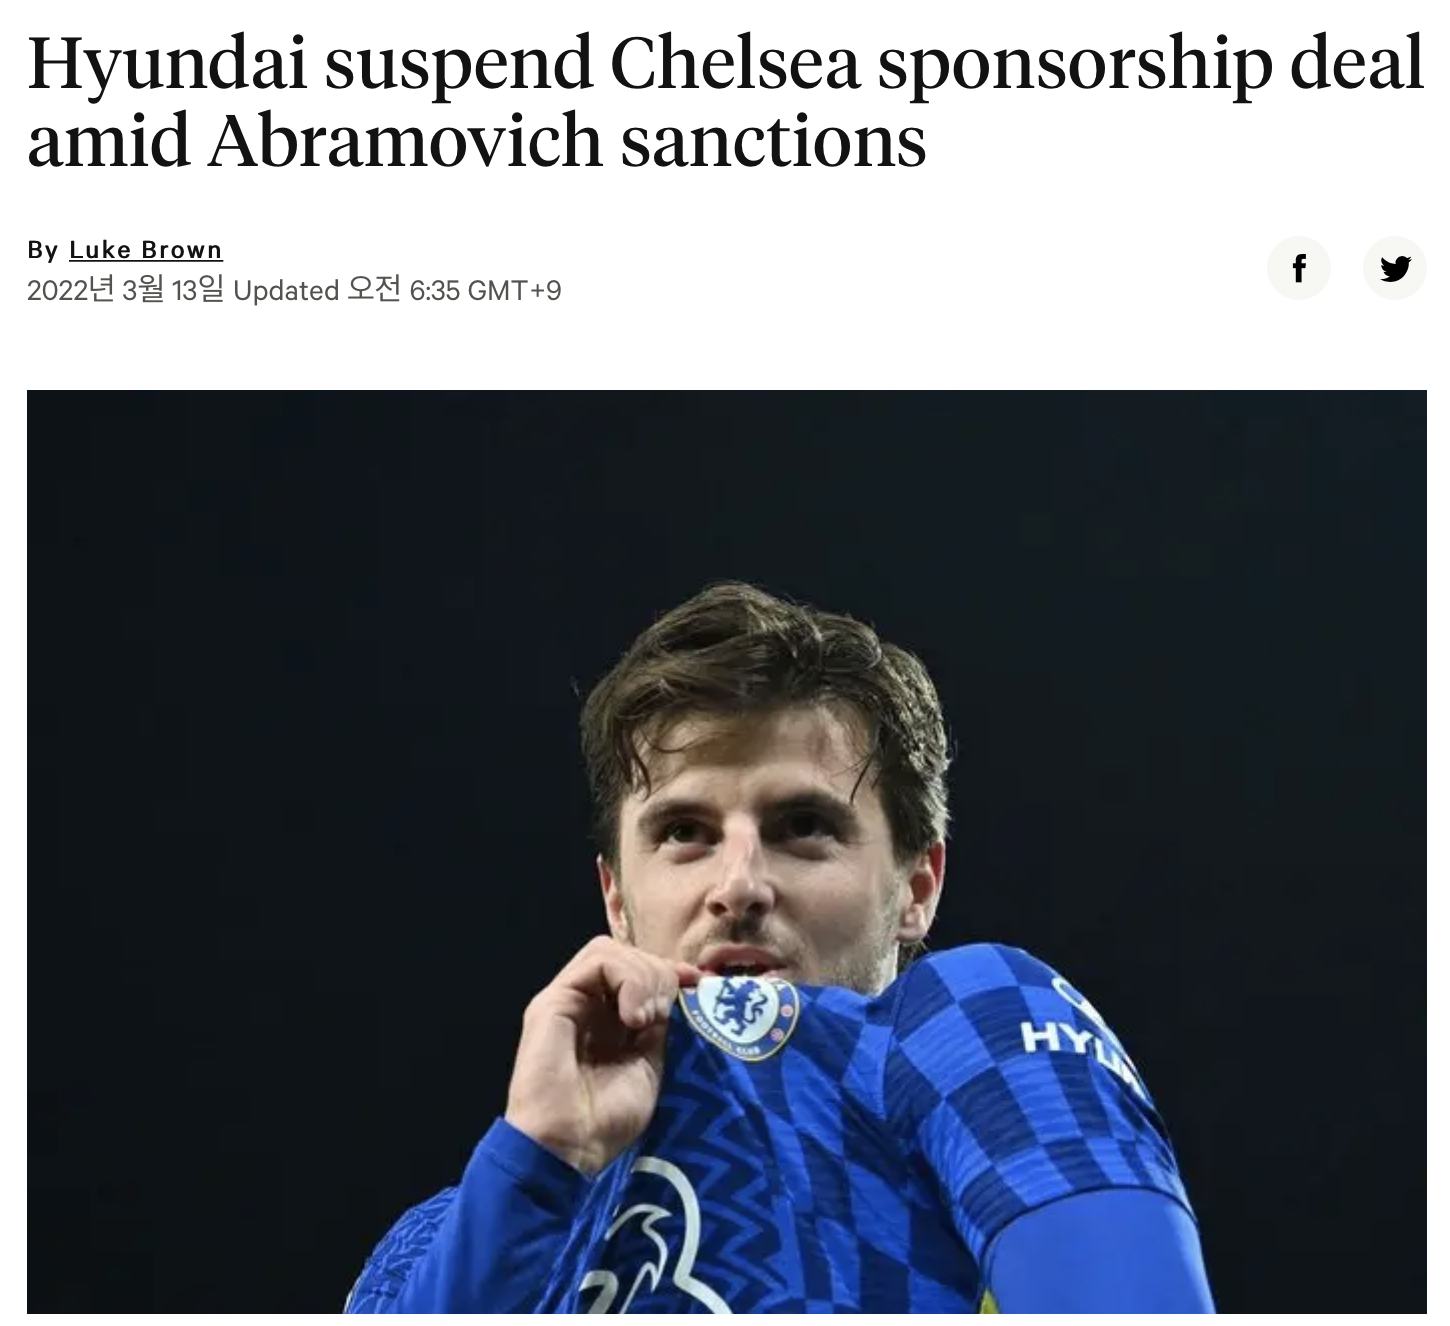Click the word "Chelsea" in the headline
Screen dimensions: 1450x1326
click(x=734, y=62)
